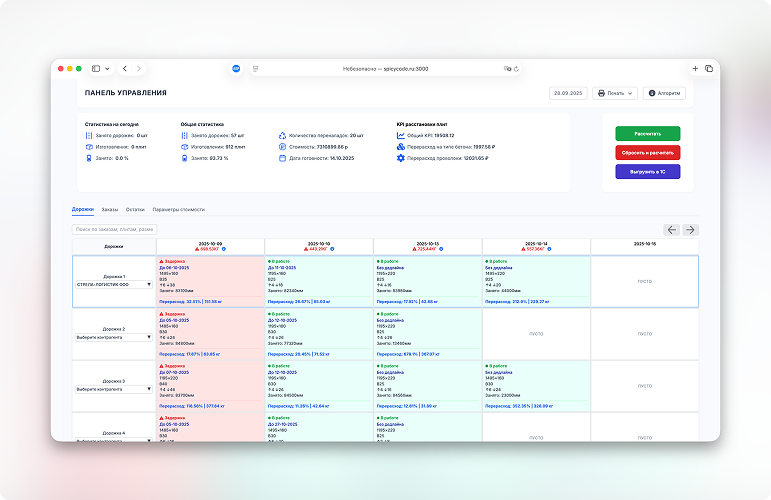Switch to the Заказы tab
The image size is (771, 500).
tap(109, 209)
